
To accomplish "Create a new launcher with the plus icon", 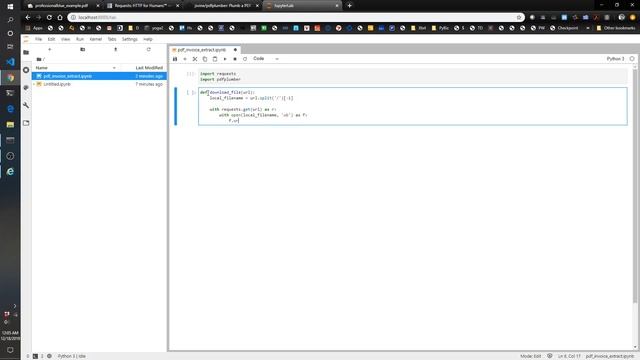I will (49, 49).
